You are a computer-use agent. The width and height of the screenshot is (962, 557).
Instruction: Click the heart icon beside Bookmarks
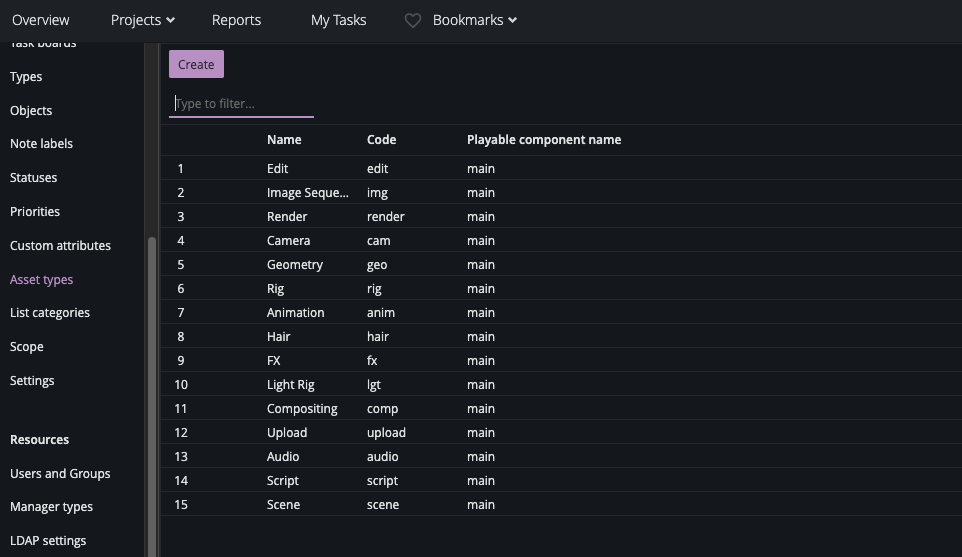pyautogui.click(x=413, y=20)
